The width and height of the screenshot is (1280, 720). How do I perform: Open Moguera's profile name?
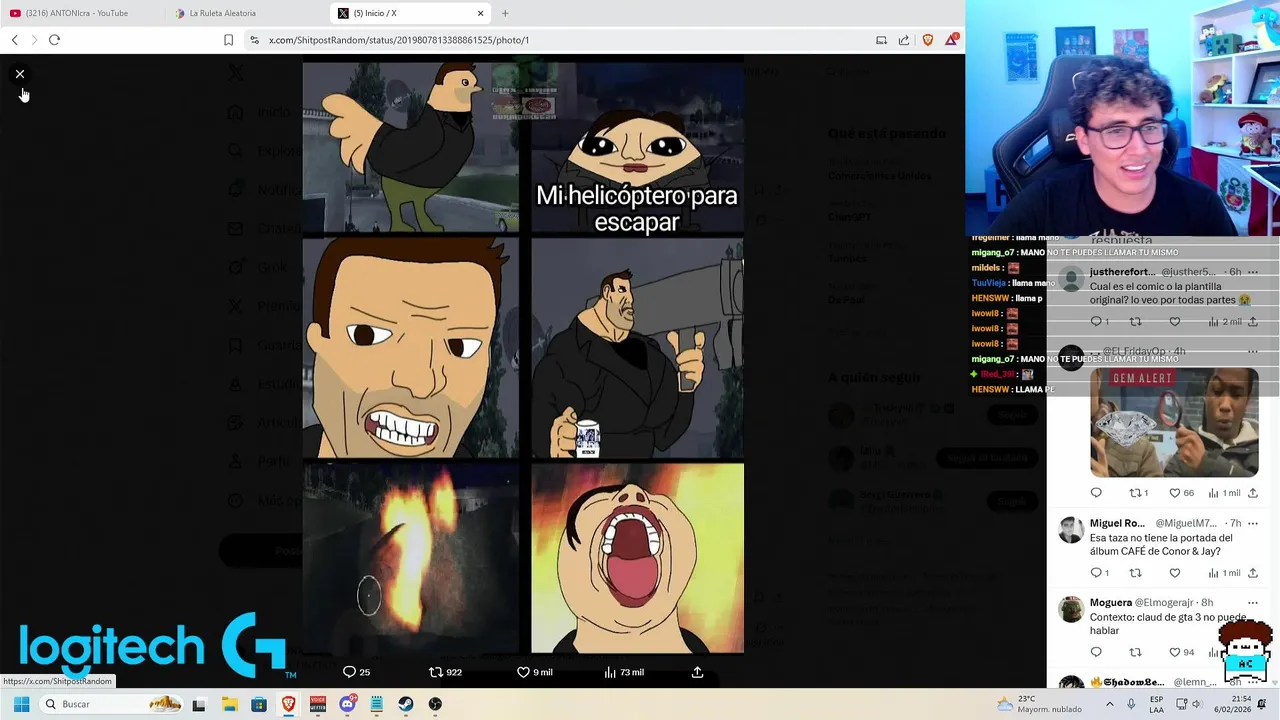pyautogui.click(x=1110, y=603)
